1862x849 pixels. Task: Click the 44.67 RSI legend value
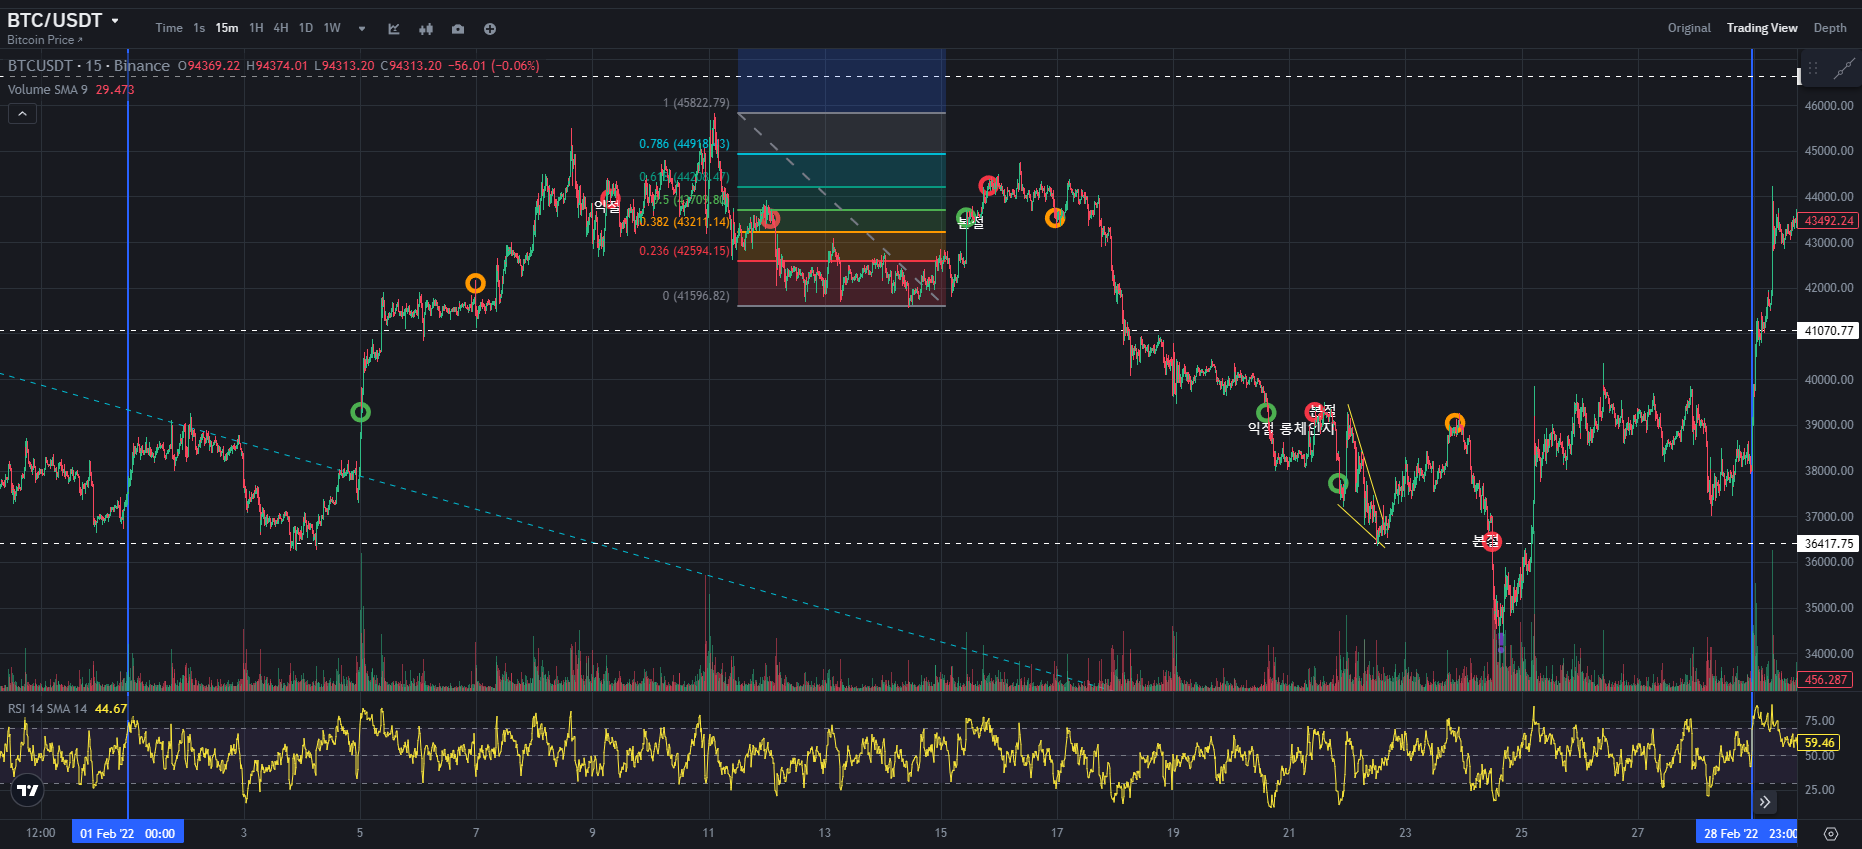tap(111, 709)
